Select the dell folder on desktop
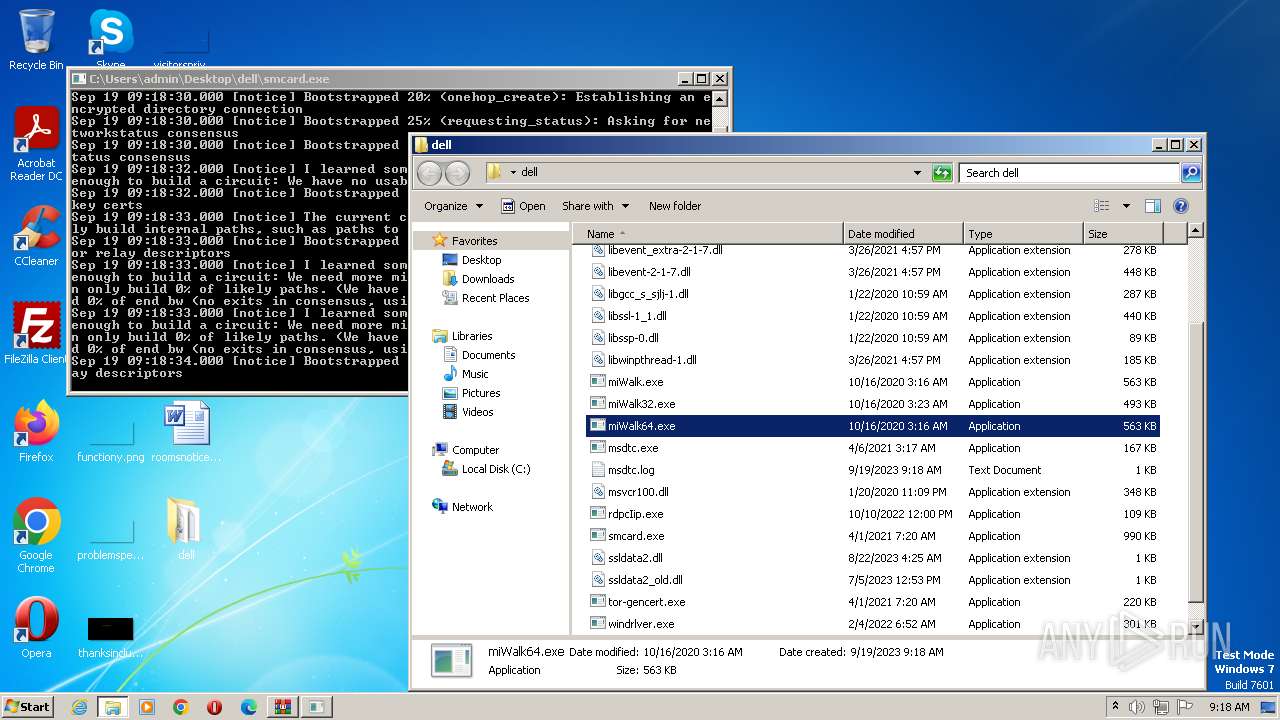Screen dimensions: 1280x720 [x=186, y=528]
